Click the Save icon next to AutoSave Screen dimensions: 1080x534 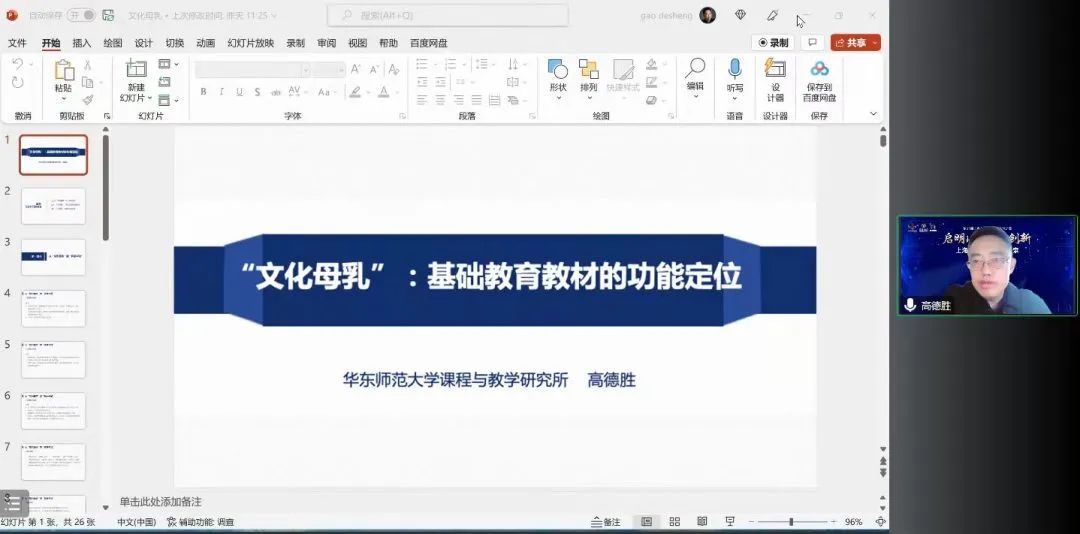pyautogui.click(x=108, y=15)
